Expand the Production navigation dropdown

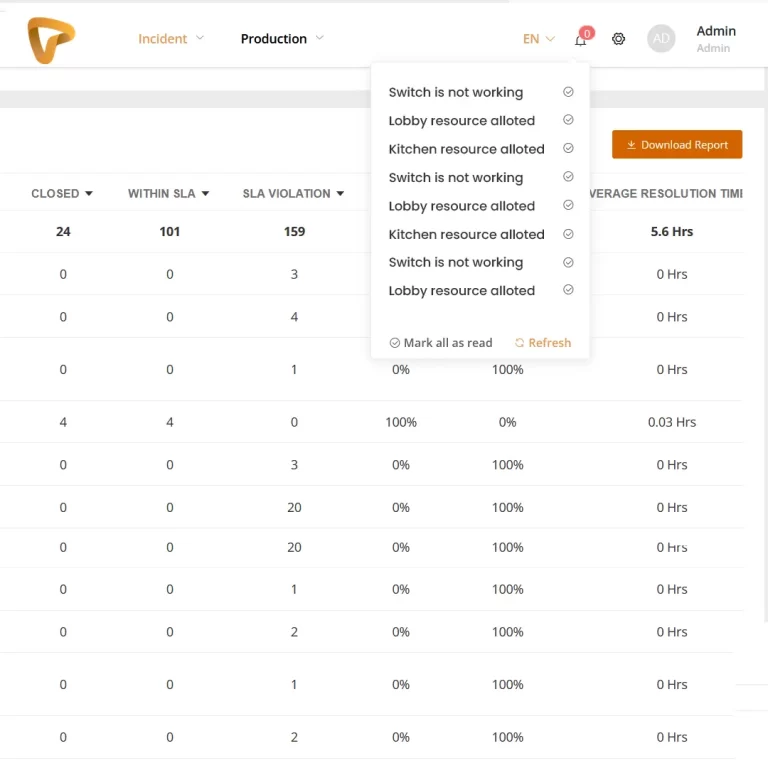click(282, 39)
